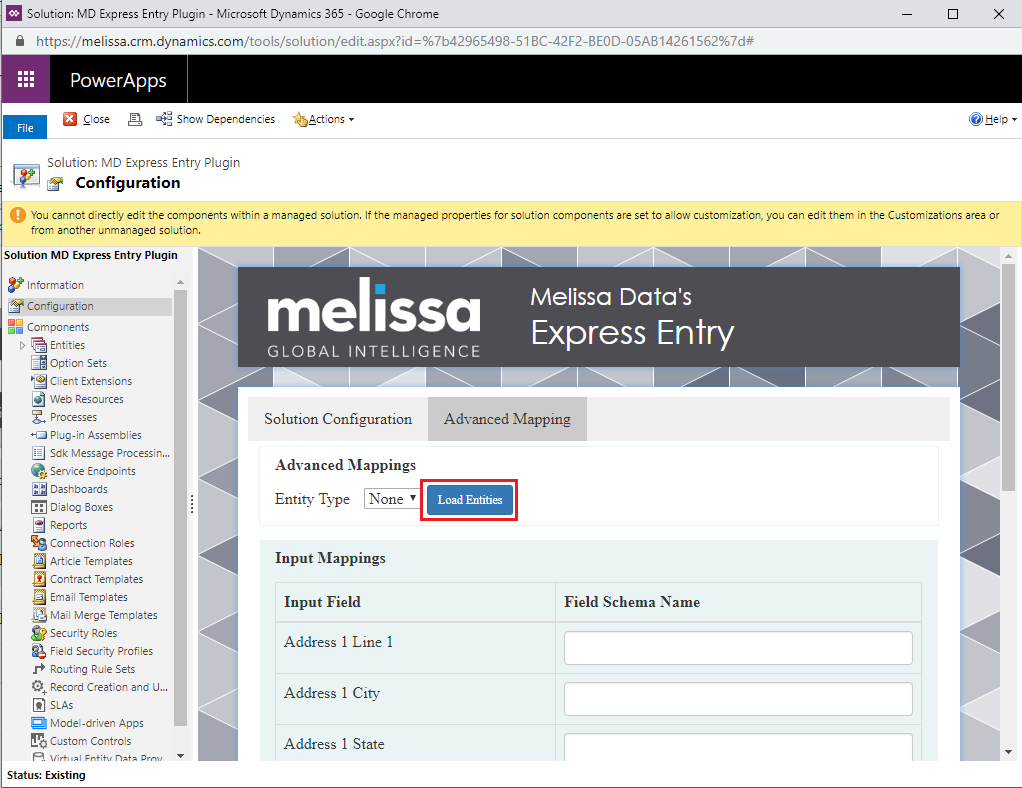The height and width of the screenshot is (788, 1022).
Task: Select Information in the solution sidebar
Action: click(x=55, y=285)
